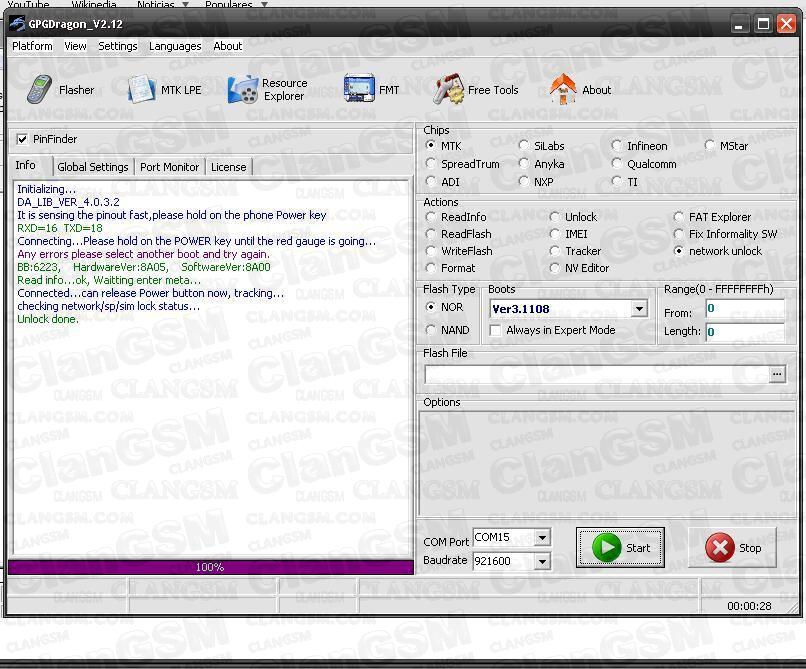Open the About menu item
Image resolution: width=806 pixels, height=669 pixels.
click(x=227, y=46)
